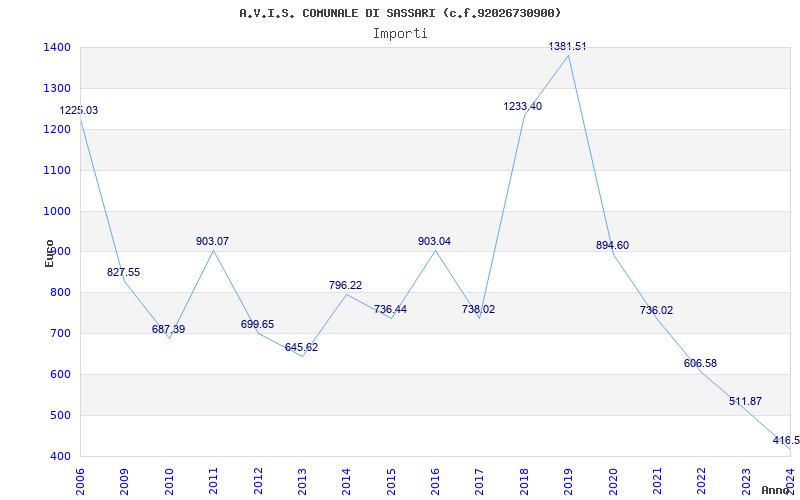Click the 645.62 data label
This screenshot has width=800, height=500.
(302, 347)
